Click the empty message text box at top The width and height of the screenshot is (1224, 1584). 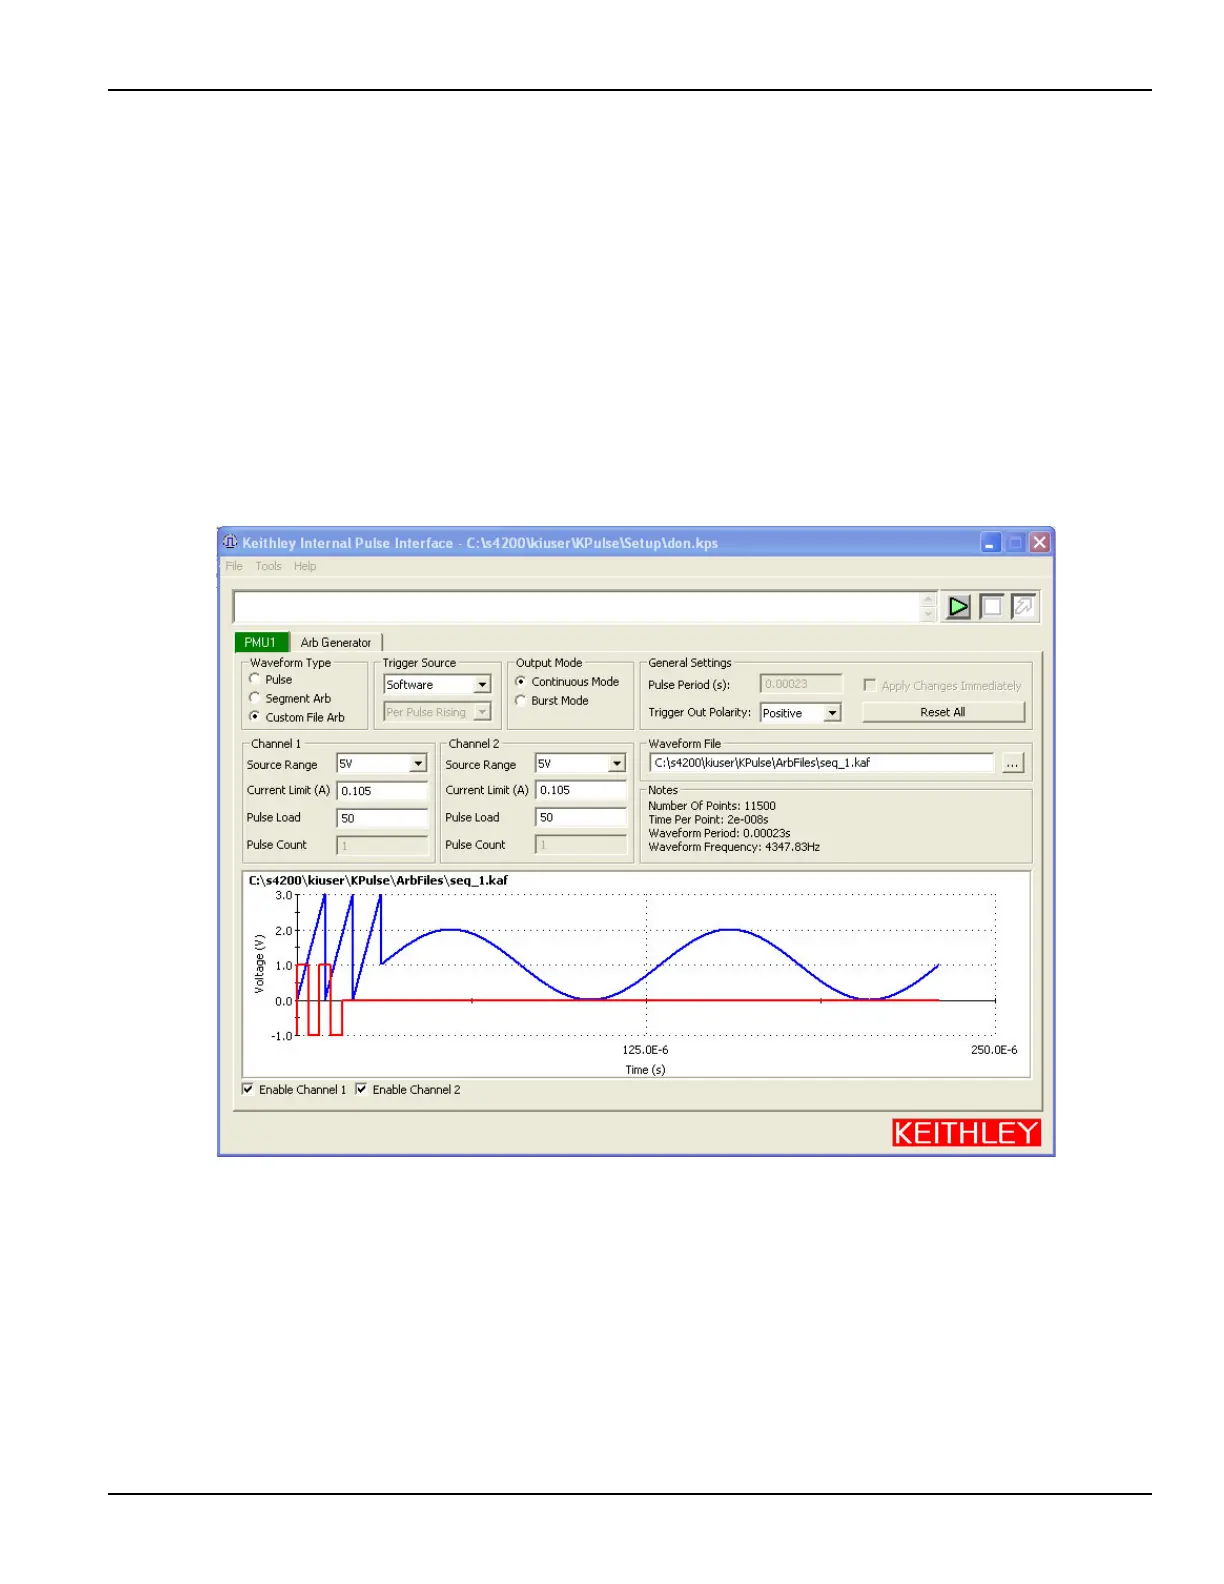577,607
